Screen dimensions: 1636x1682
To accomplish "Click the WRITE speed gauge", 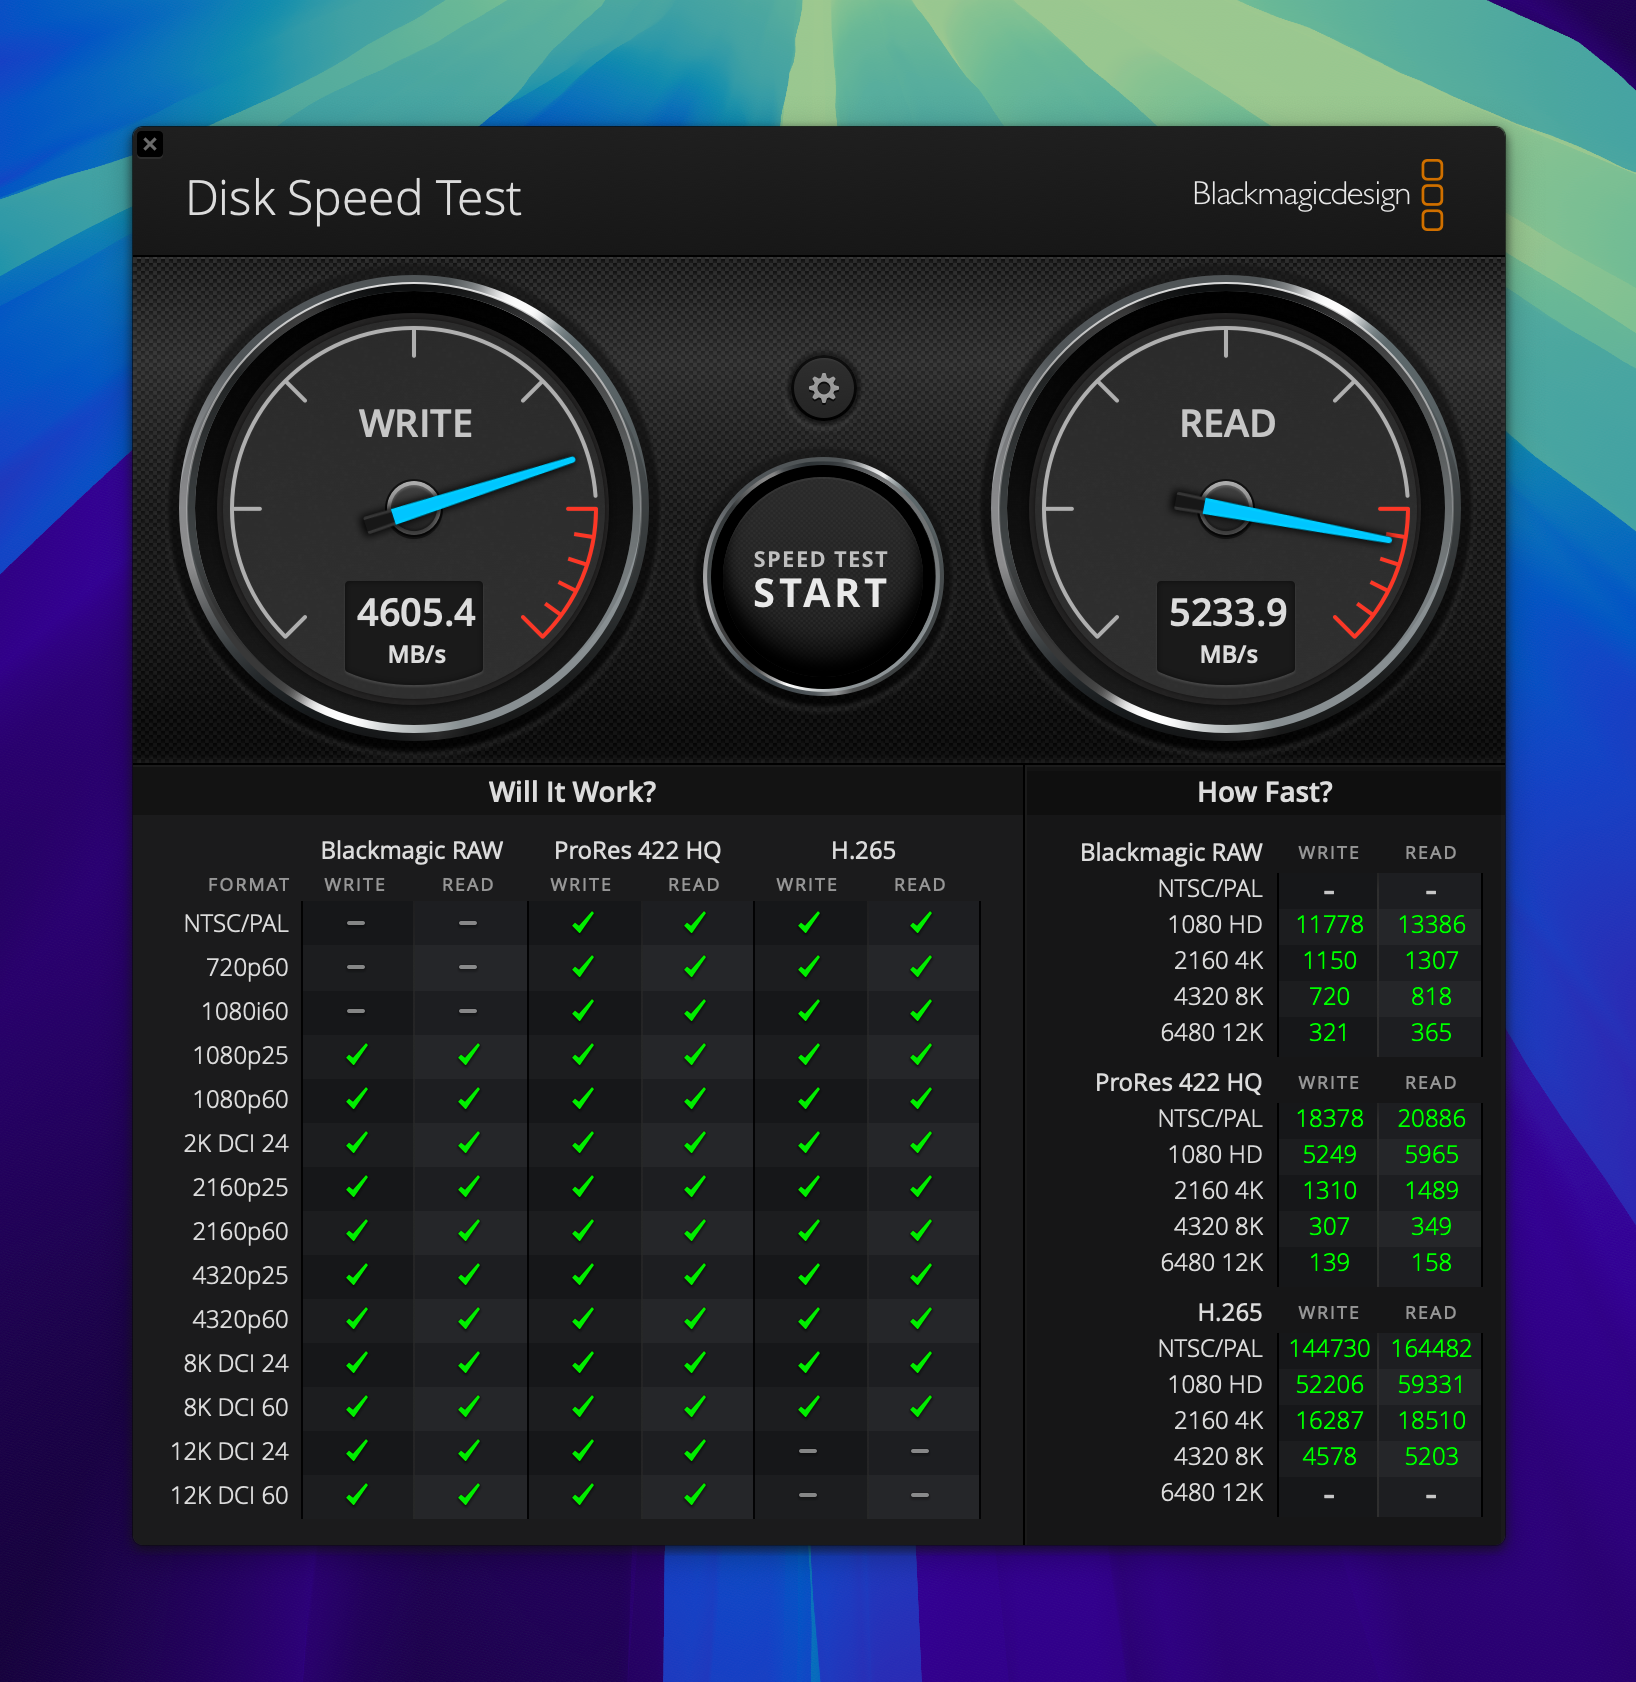I will 415,508.
